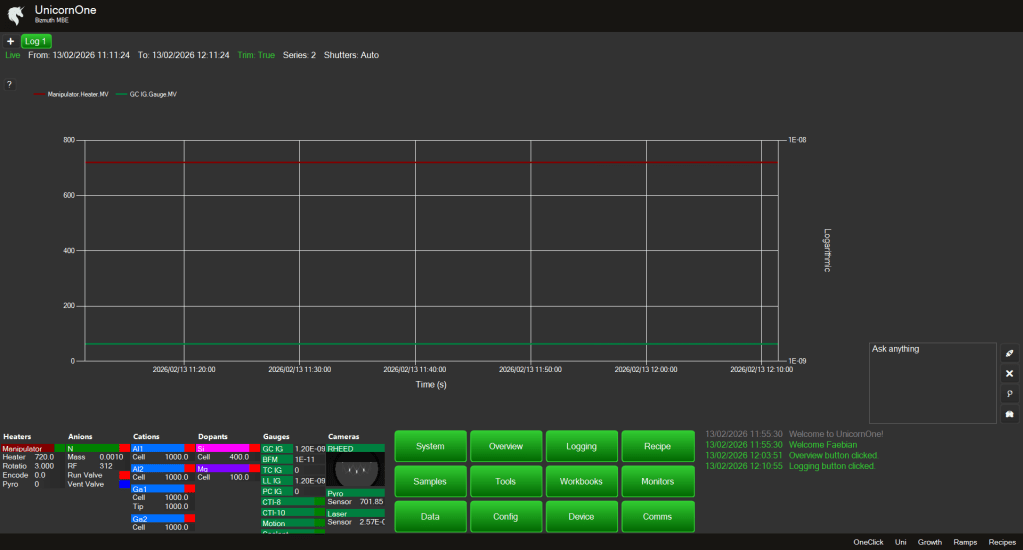Open the chart help question mark

[x=9, y=84]
